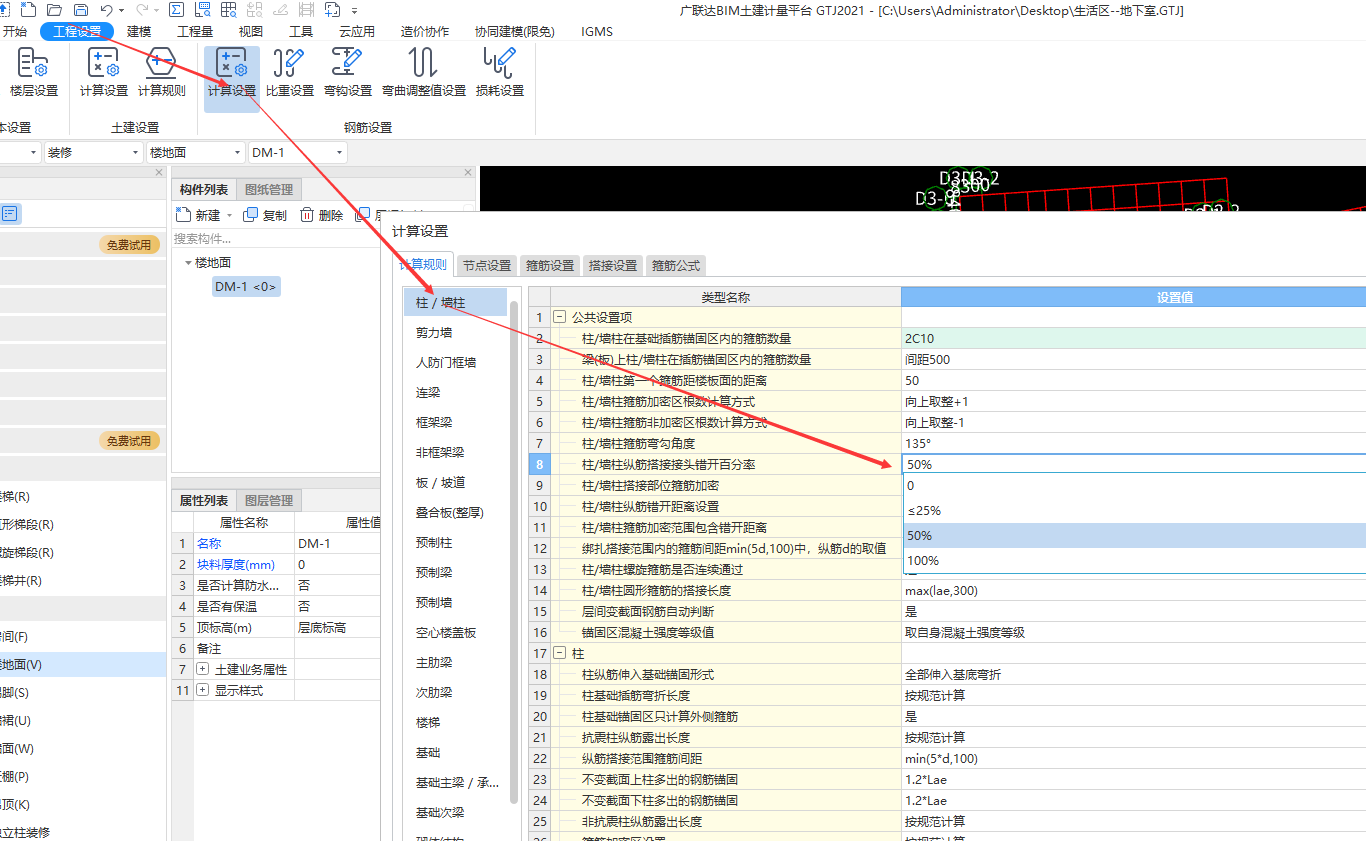
Task: Expand 显示样式 in property list
Action: coord(203,691)
